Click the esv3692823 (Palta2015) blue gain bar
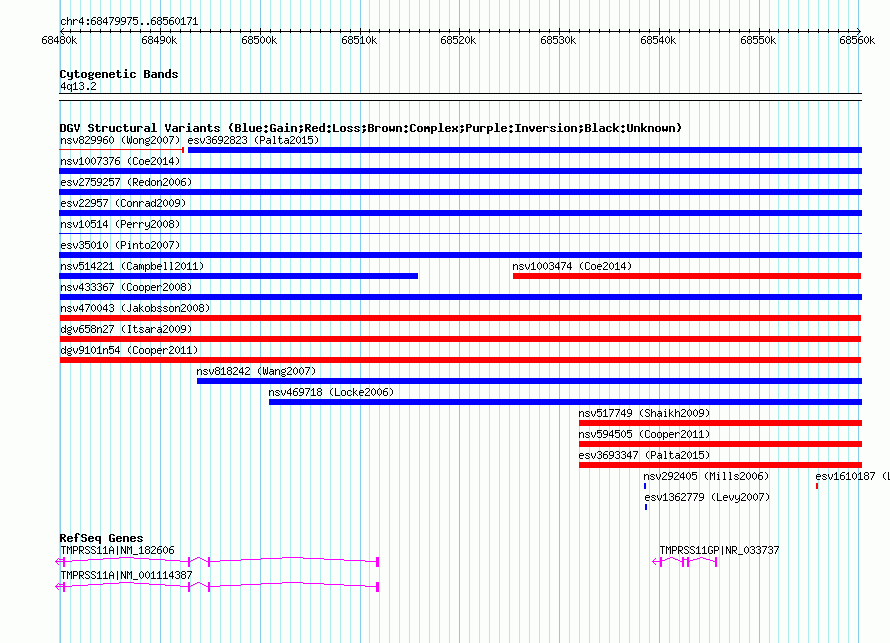Image resolution: width=890 pixels, height=643 pixels. 524,150
